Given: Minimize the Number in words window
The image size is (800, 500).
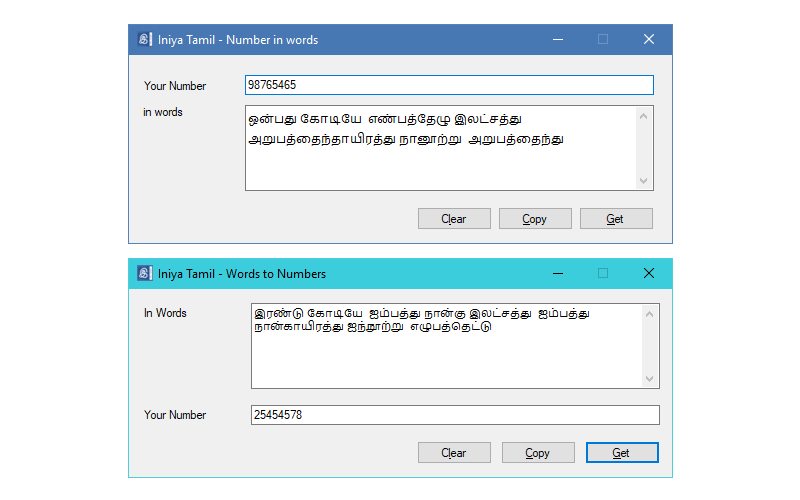Looking at the screenshot, I should click(557, 40).
